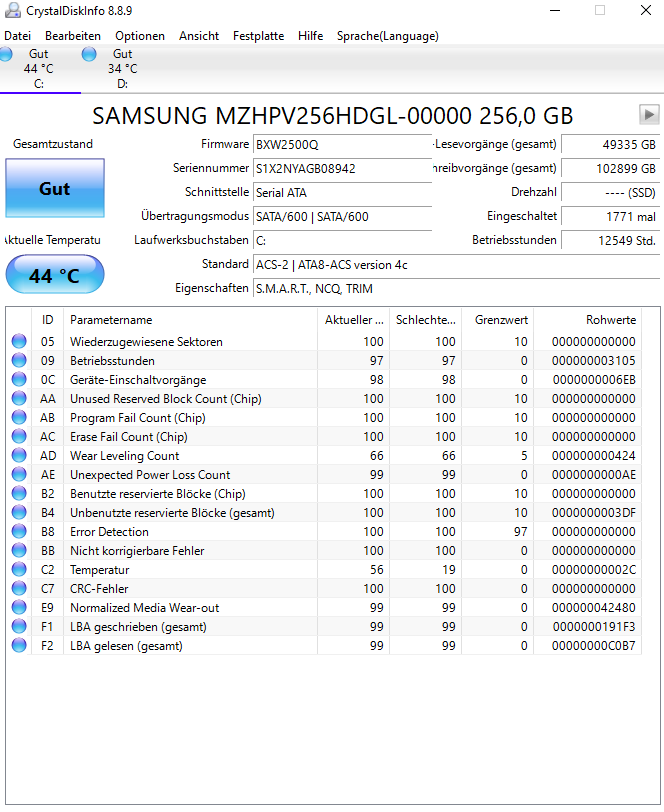The width and height of the screenshot is (664, 812).
Task: Click the blue Gut health status button
Action: click(x=55, y=188)
